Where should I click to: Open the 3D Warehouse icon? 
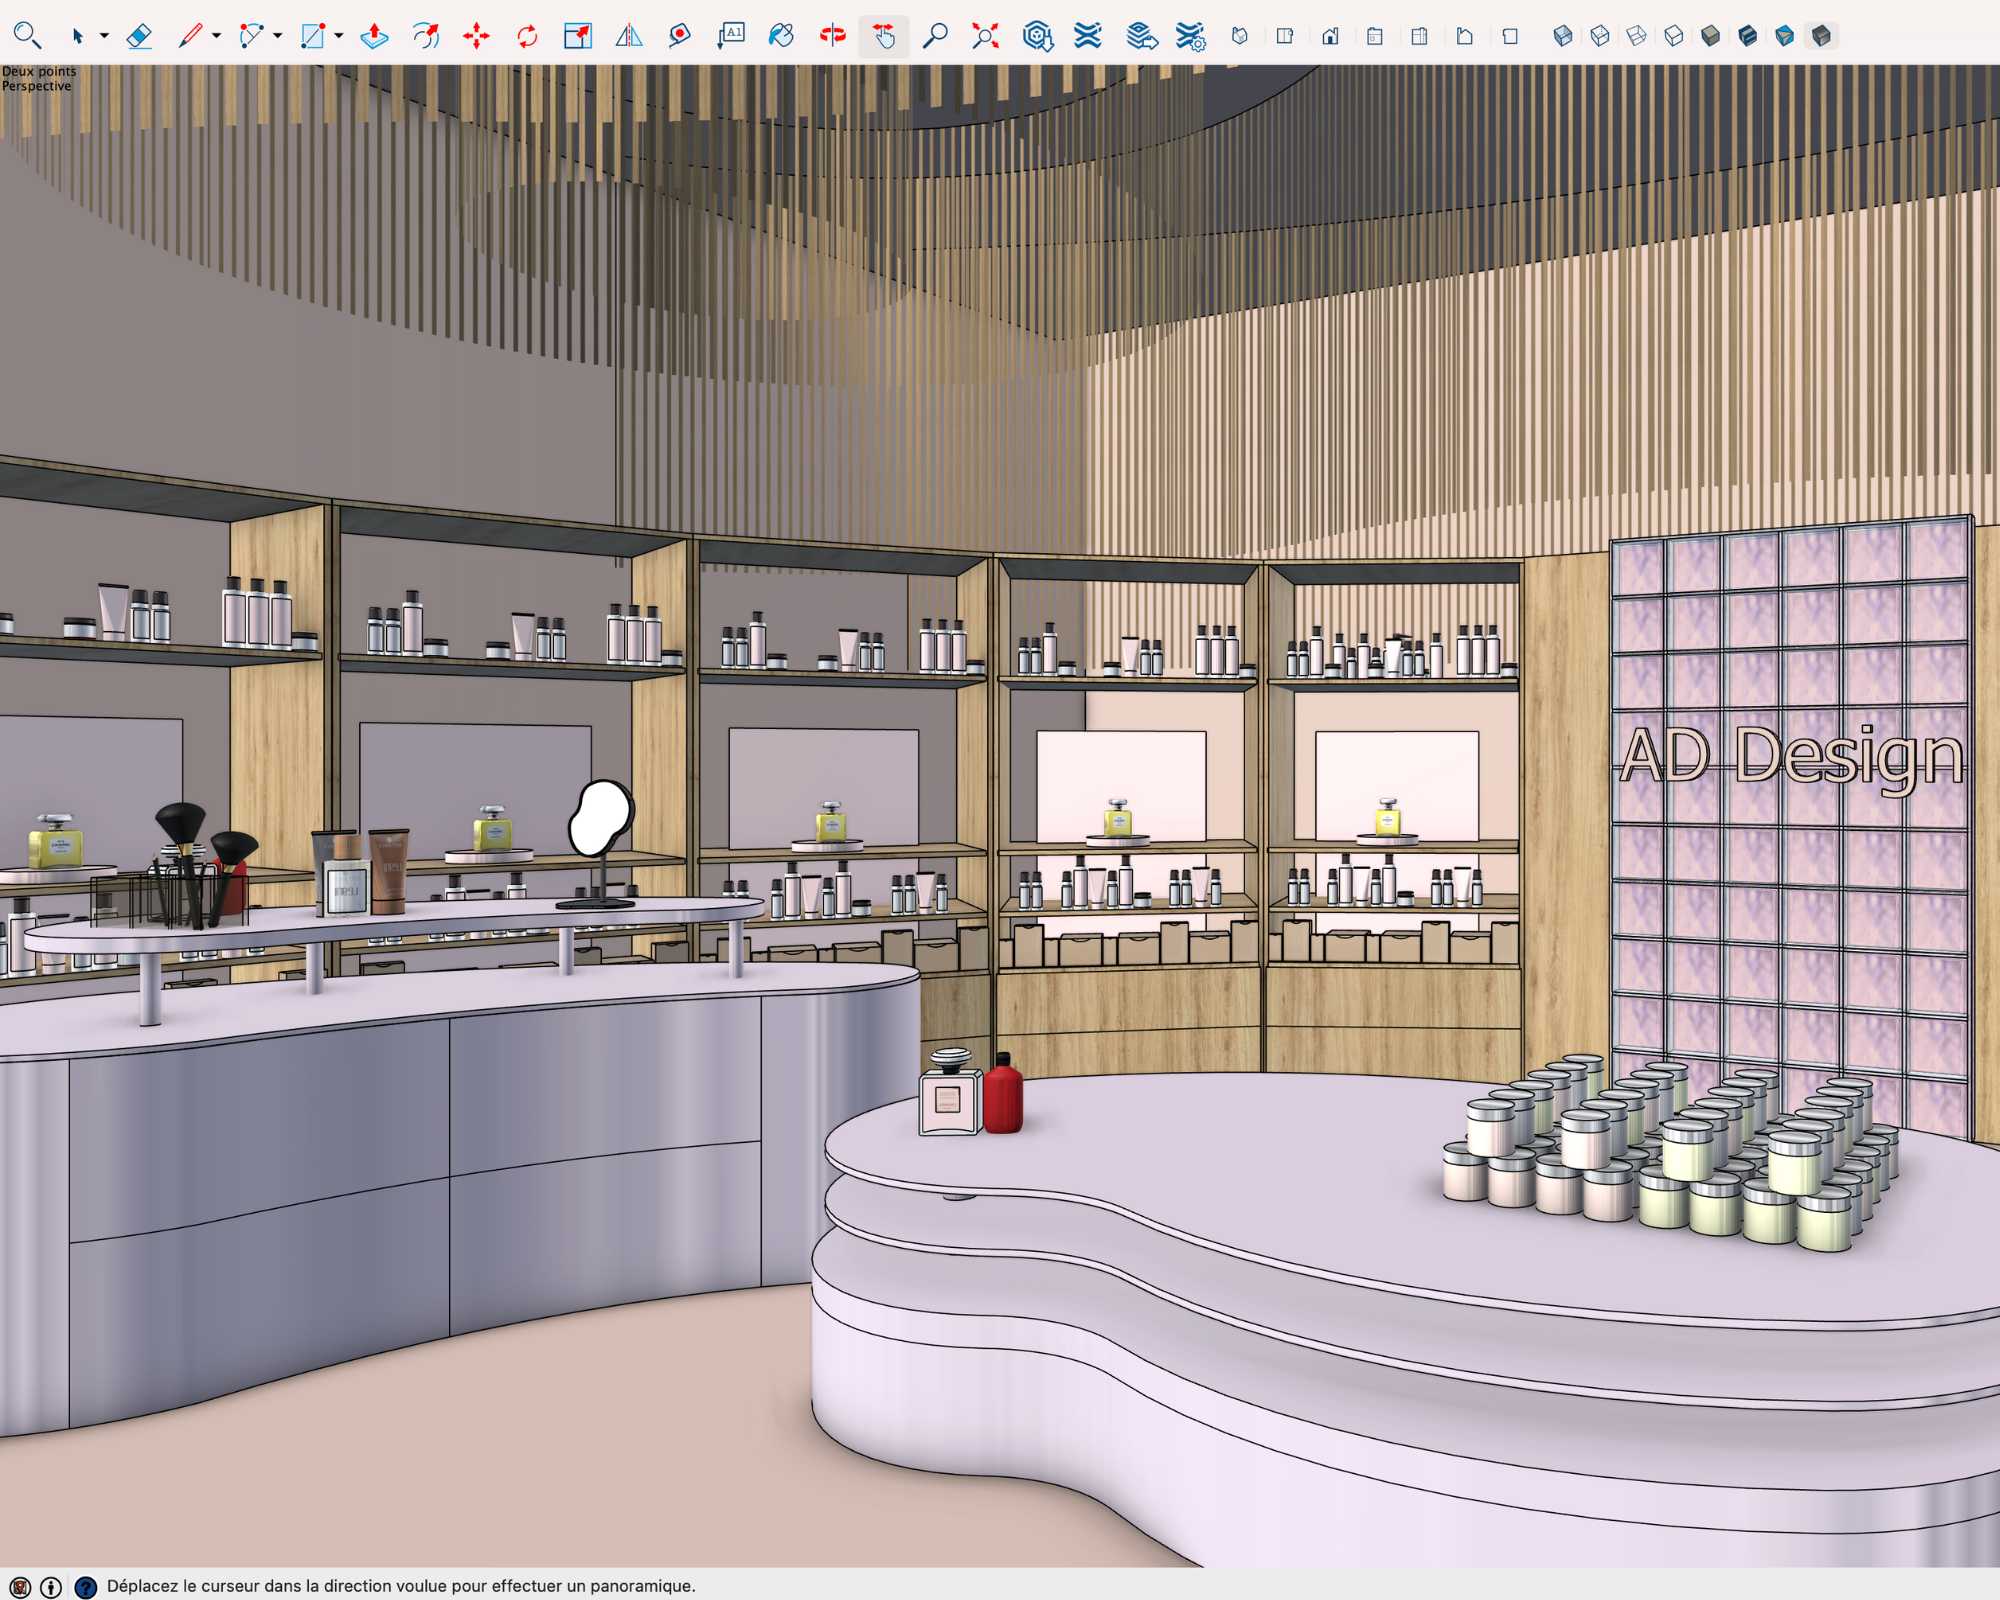pos(1038,37)
